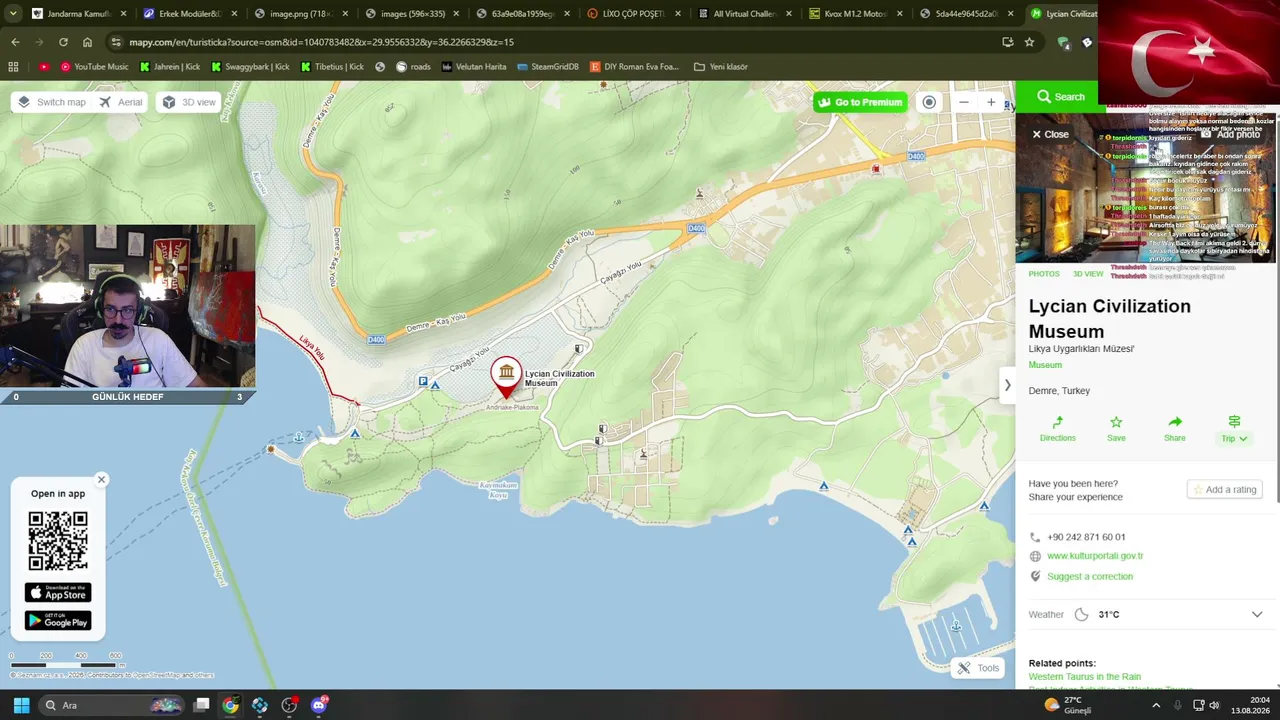1280x720 pixels.
Task: Open Chrome from the taskbar
Action: tap(230, 705)
